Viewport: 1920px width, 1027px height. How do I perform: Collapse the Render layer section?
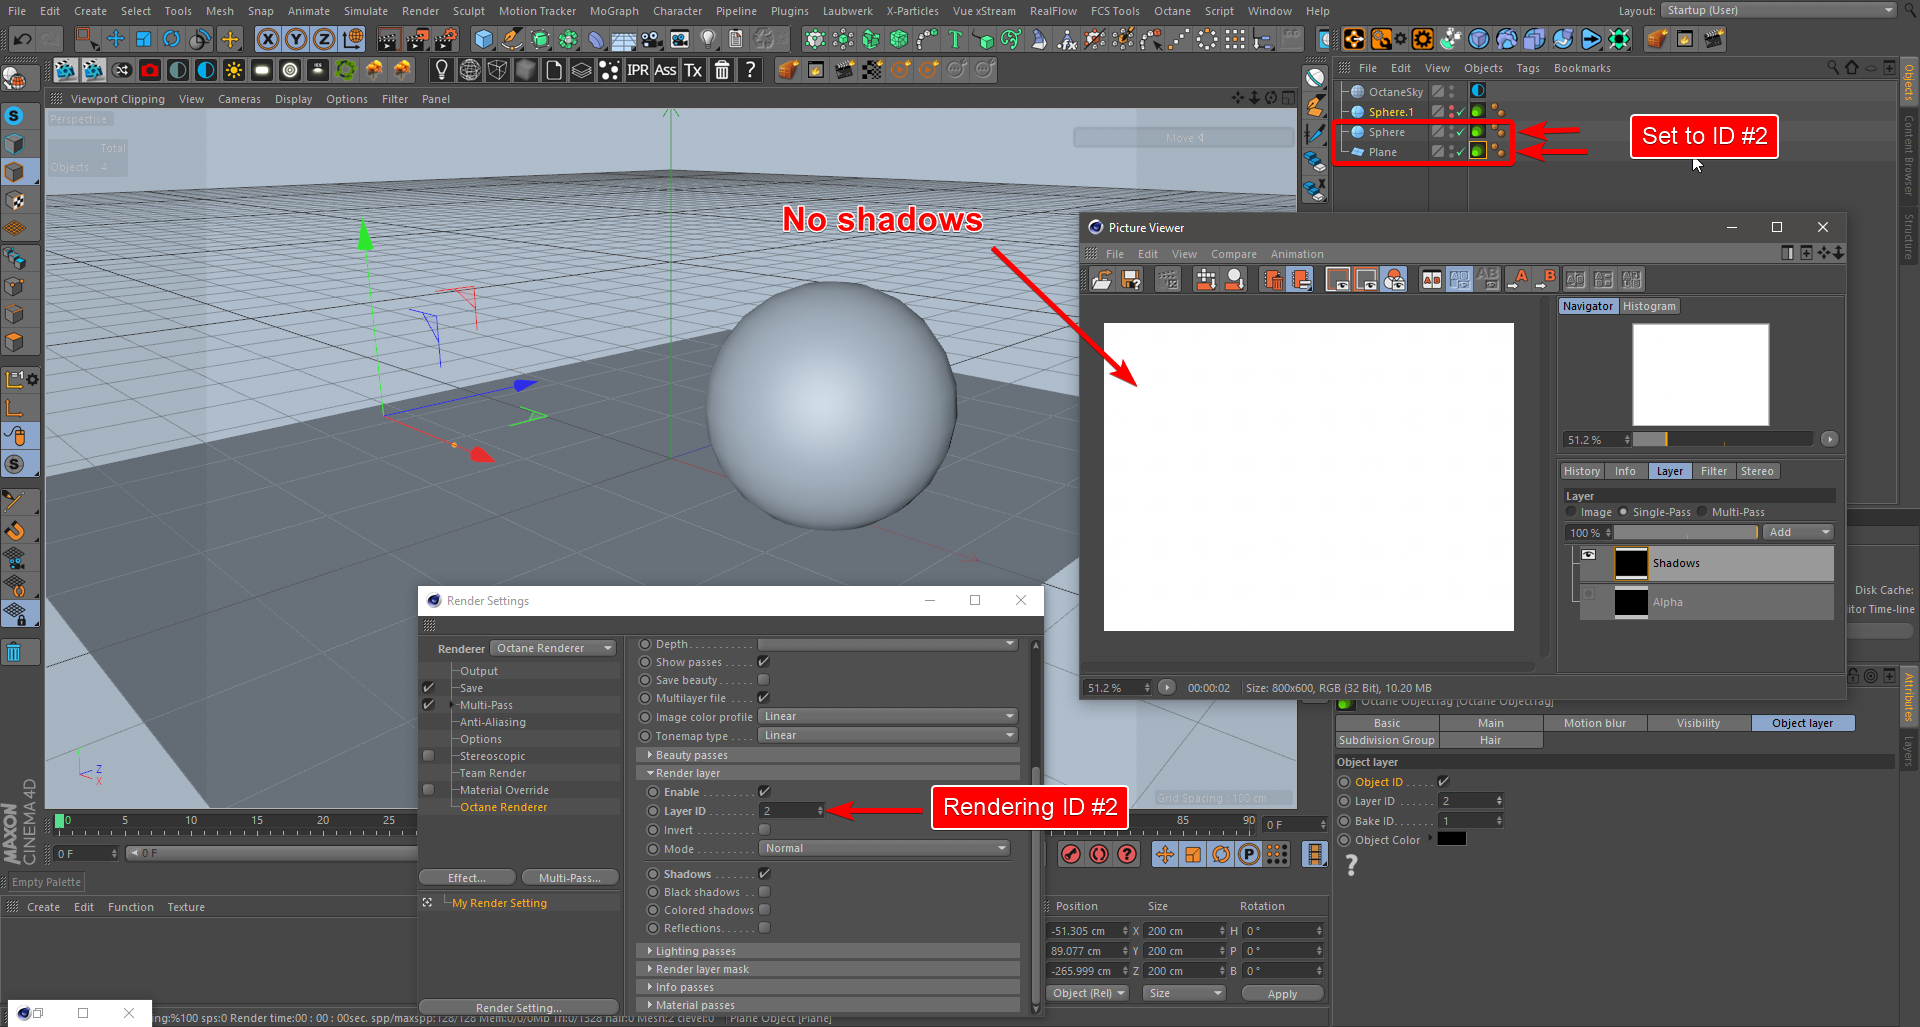click(828, 773)
